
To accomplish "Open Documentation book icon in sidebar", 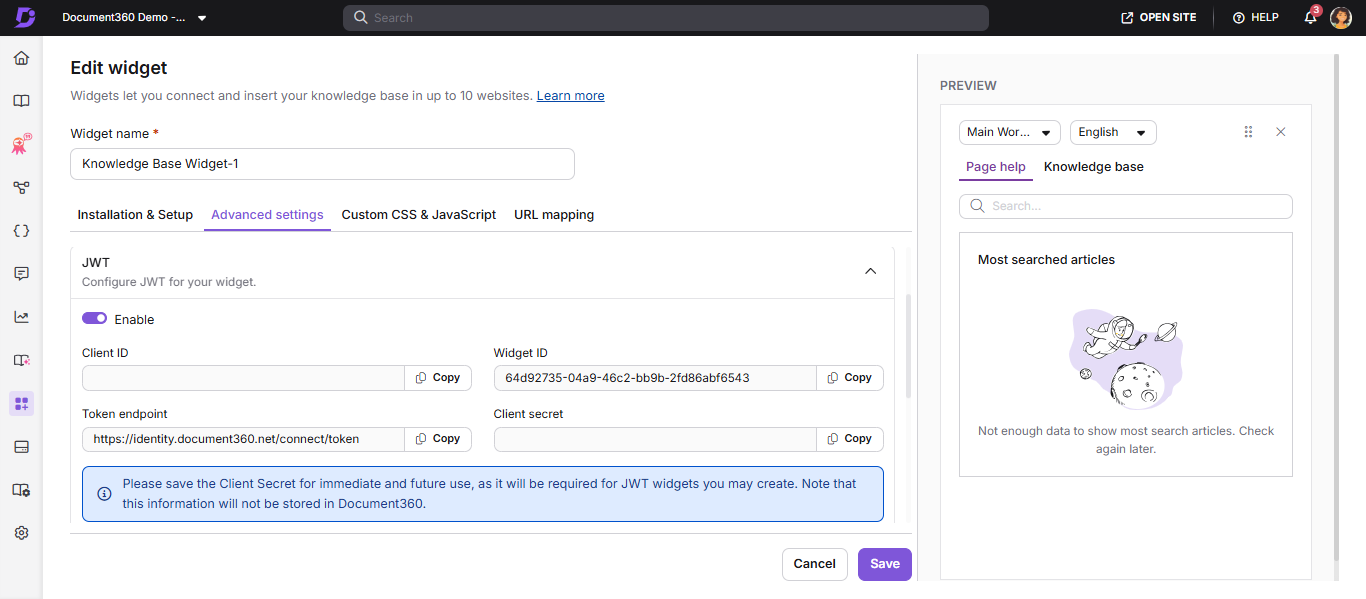I will click(x=21, y=101).
